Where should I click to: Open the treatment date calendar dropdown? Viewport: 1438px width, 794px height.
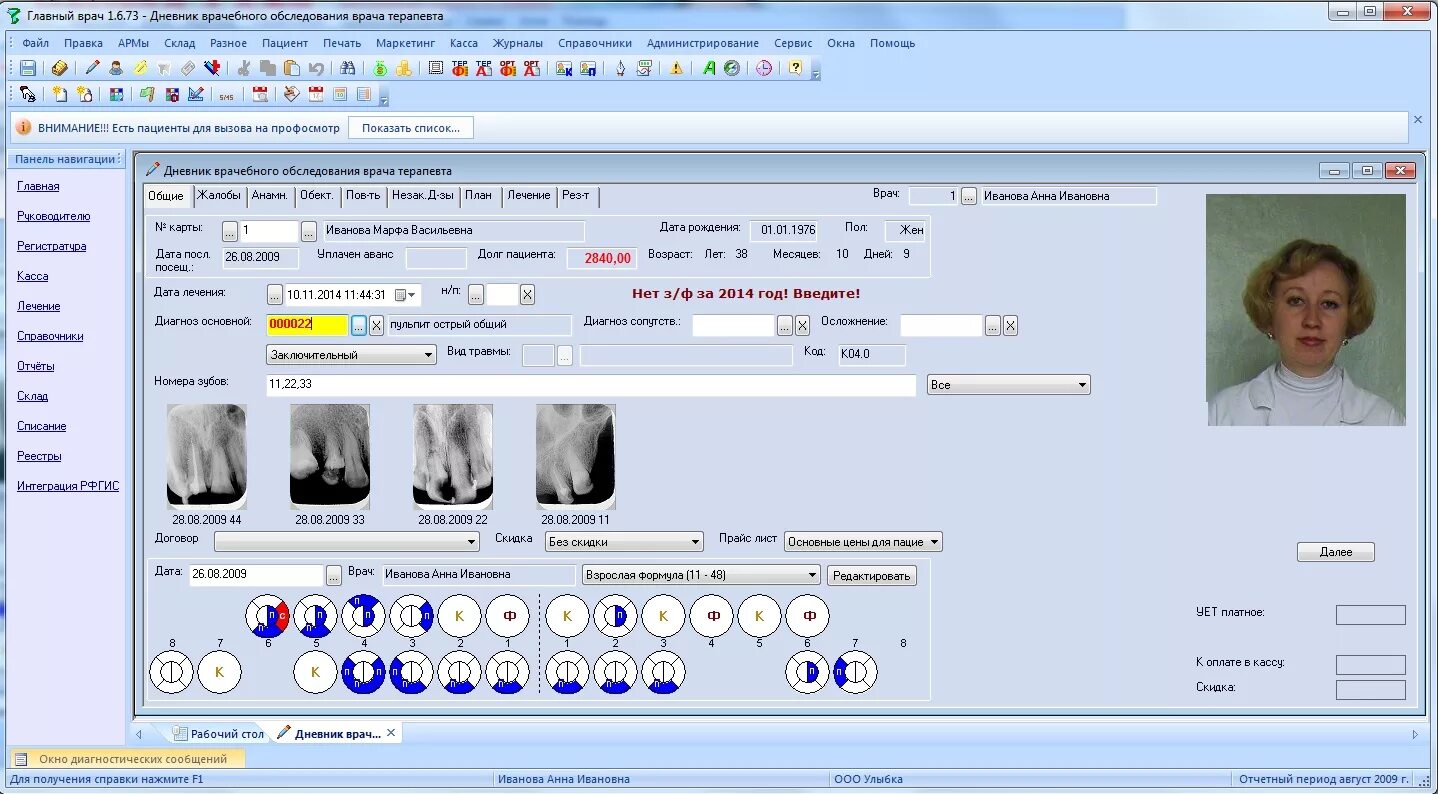click(x=406, y=295)
